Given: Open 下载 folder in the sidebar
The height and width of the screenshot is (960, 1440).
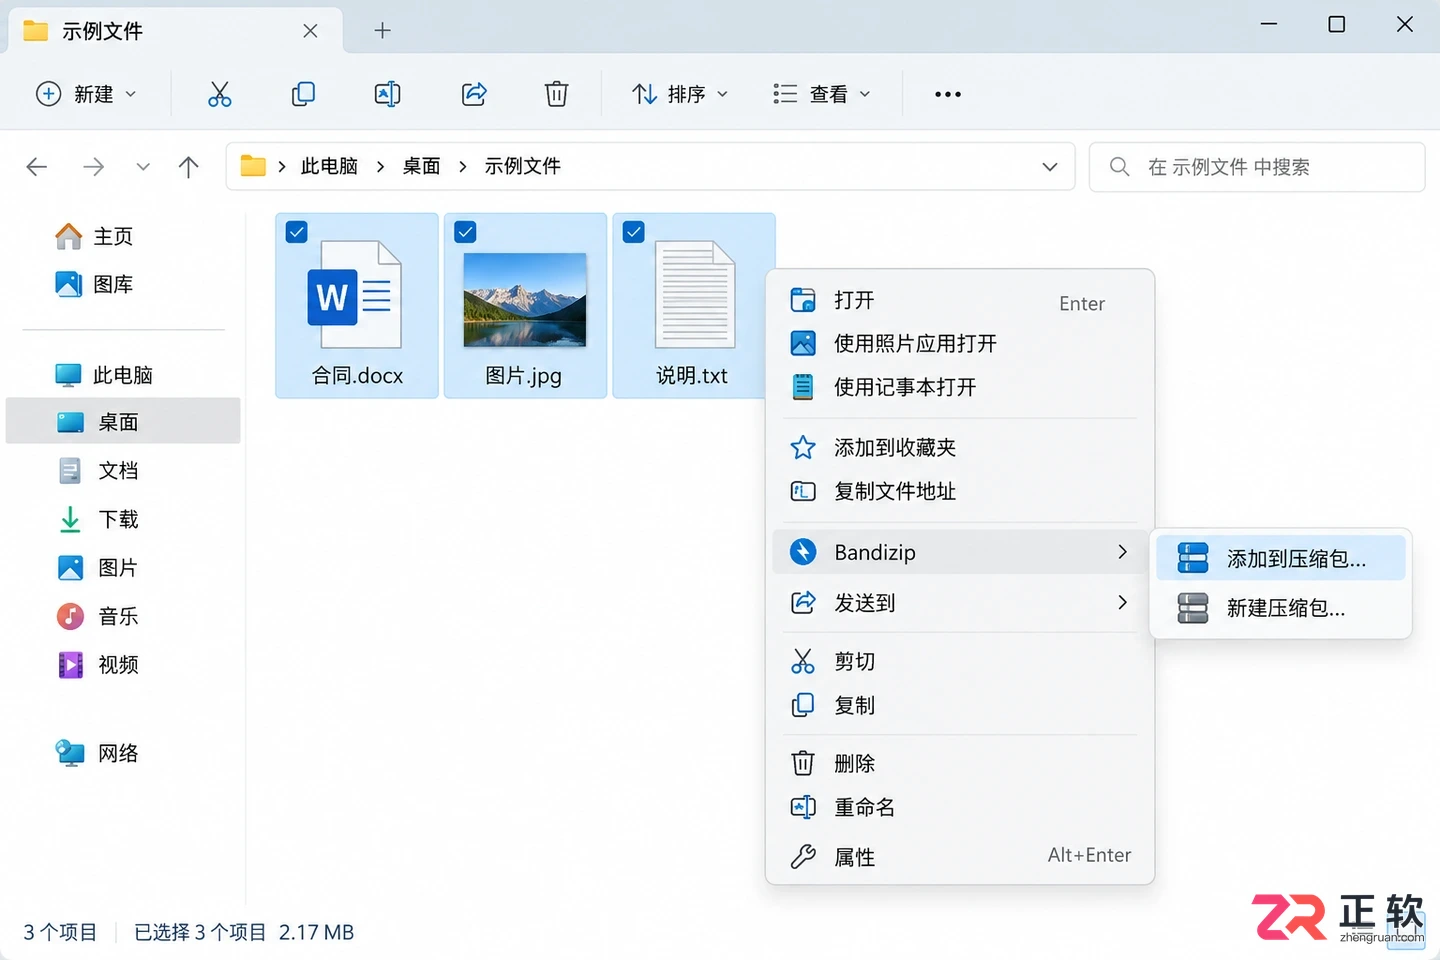Looking at the screenshot, I should pos(98,519).
